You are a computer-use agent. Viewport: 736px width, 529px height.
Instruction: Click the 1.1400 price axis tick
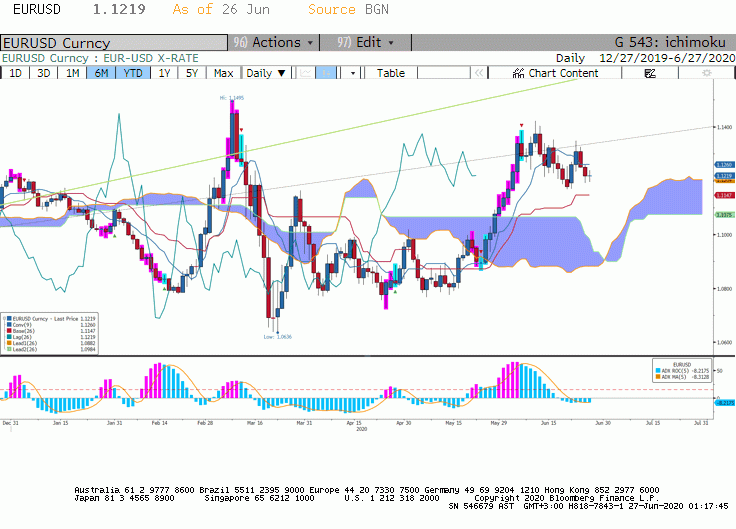click(x=724, y=127)
